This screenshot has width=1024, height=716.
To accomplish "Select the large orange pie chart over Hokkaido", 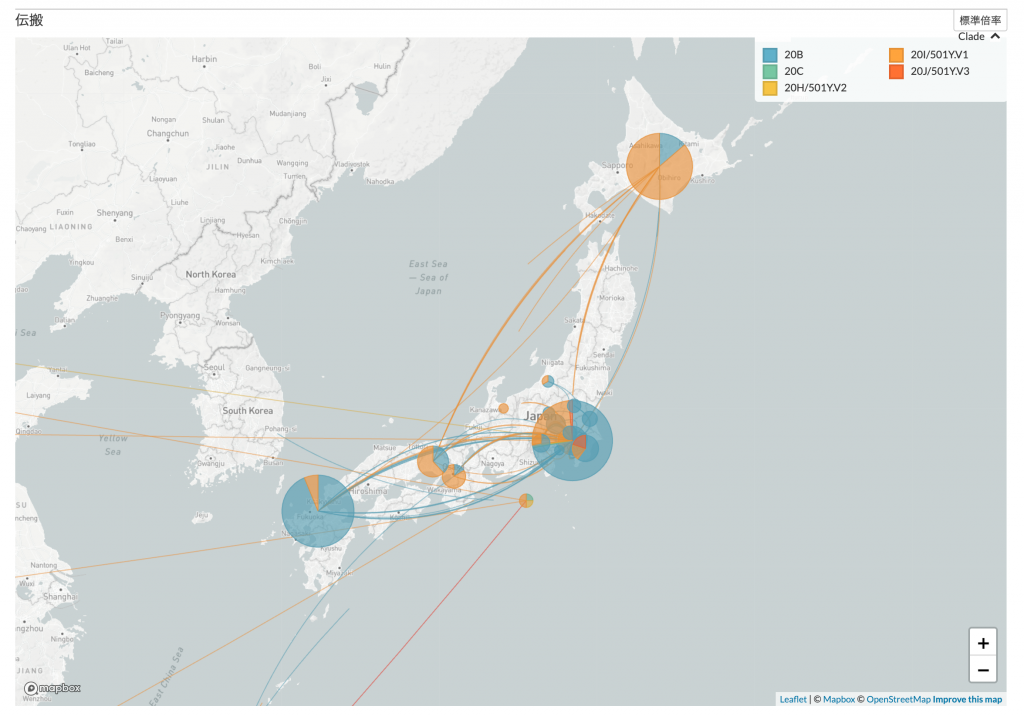I will pos(660,166).
